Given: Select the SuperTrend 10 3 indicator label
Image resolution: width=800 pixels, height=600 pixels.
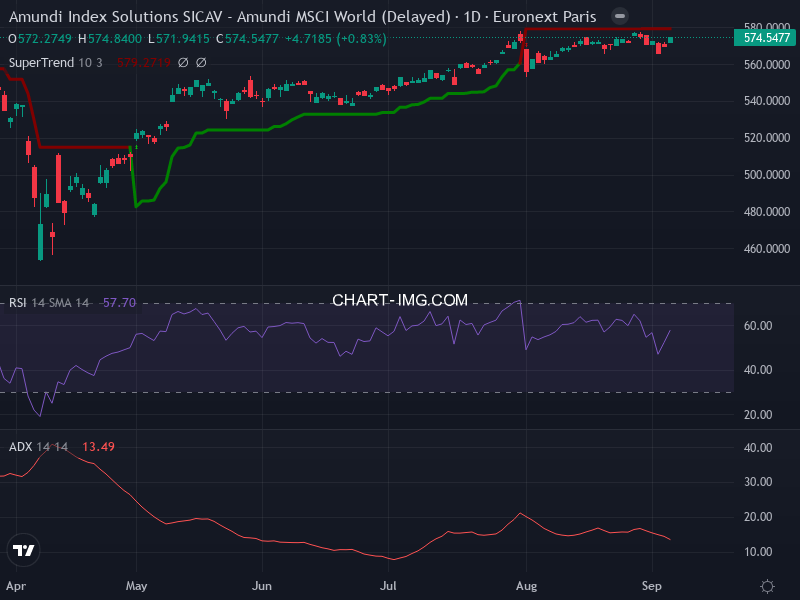Looking at the screenshot, I should coord(56,63).
